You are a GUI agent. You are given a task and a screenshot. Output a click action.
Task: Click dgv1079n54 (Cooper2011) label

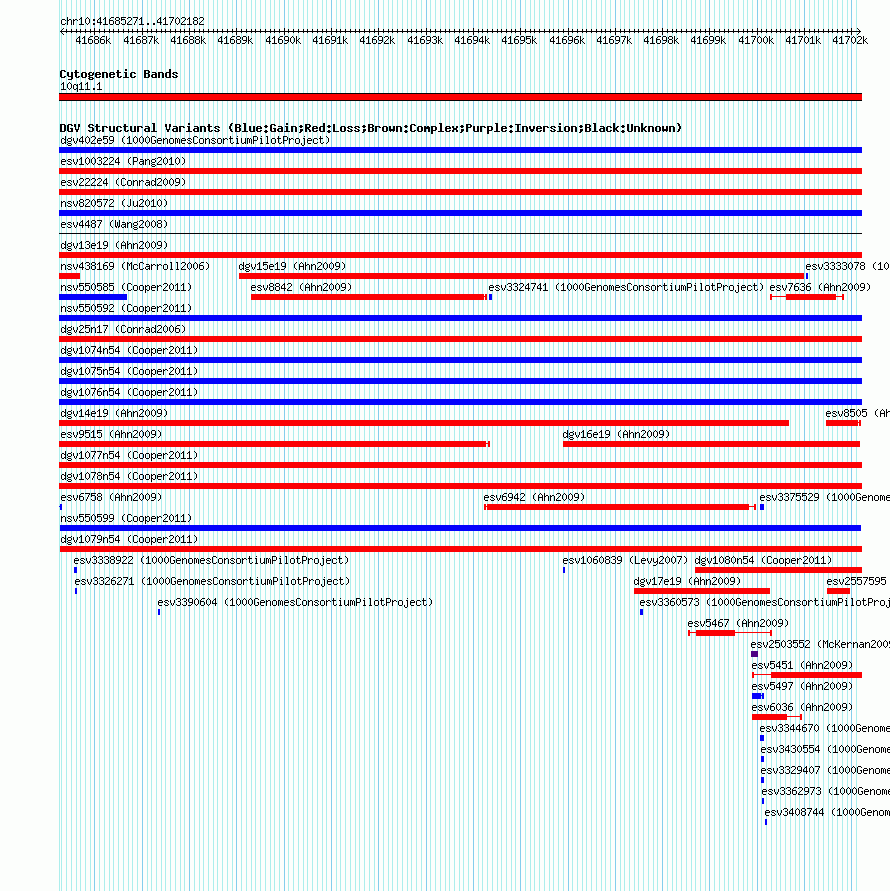click(x=129, y=540)
